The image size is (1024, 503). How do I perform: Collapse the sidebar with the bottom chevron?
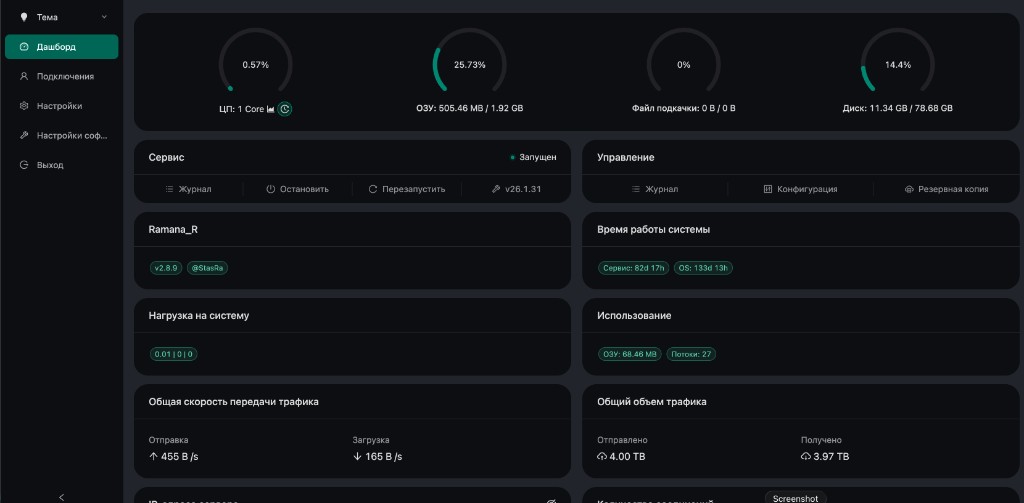pyautogui.click(x=61, y=497)
